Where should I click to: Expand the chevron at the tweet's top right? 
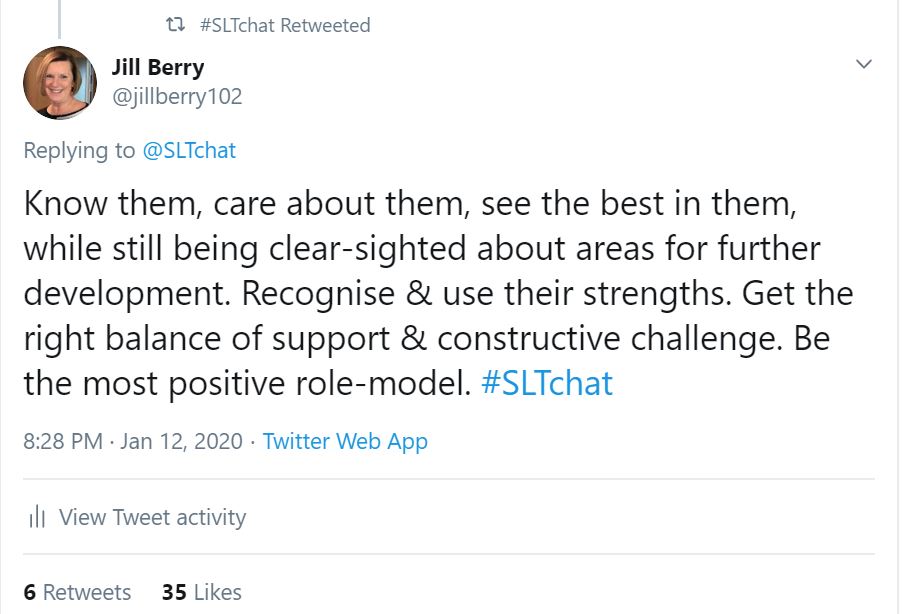tap(862, 62)
